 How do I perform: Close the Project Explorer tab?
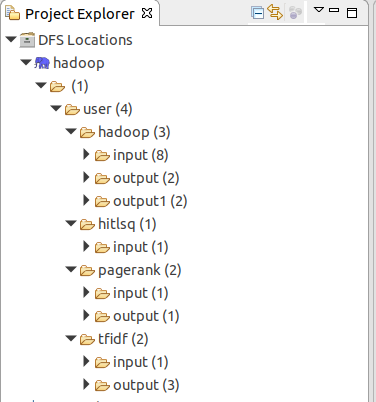(x=147, y=13)
